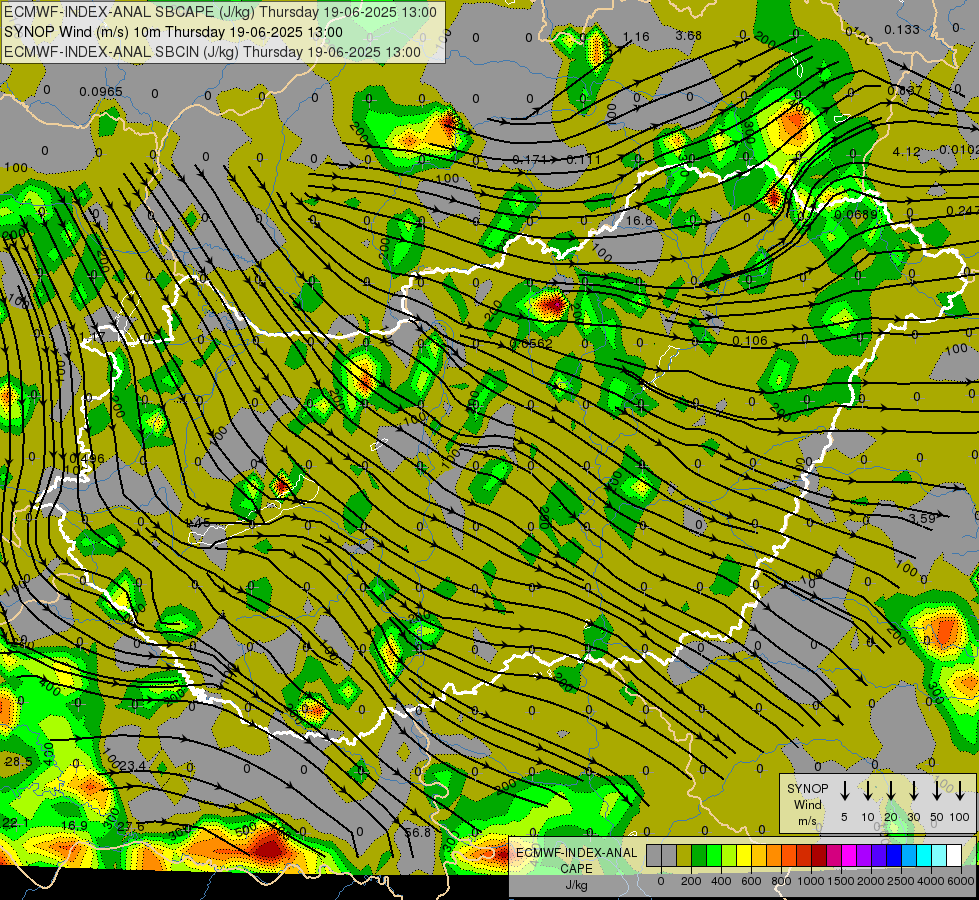Click the 0.496 value on the map
This screenshot has width=979, height=900.
[87, 458]
